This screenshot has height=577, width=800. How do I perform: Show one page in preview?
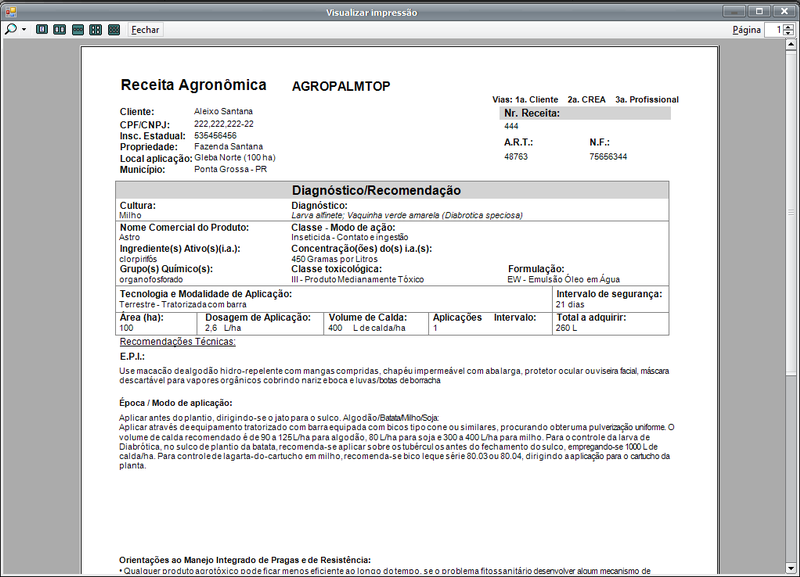(x=42, y=30)
